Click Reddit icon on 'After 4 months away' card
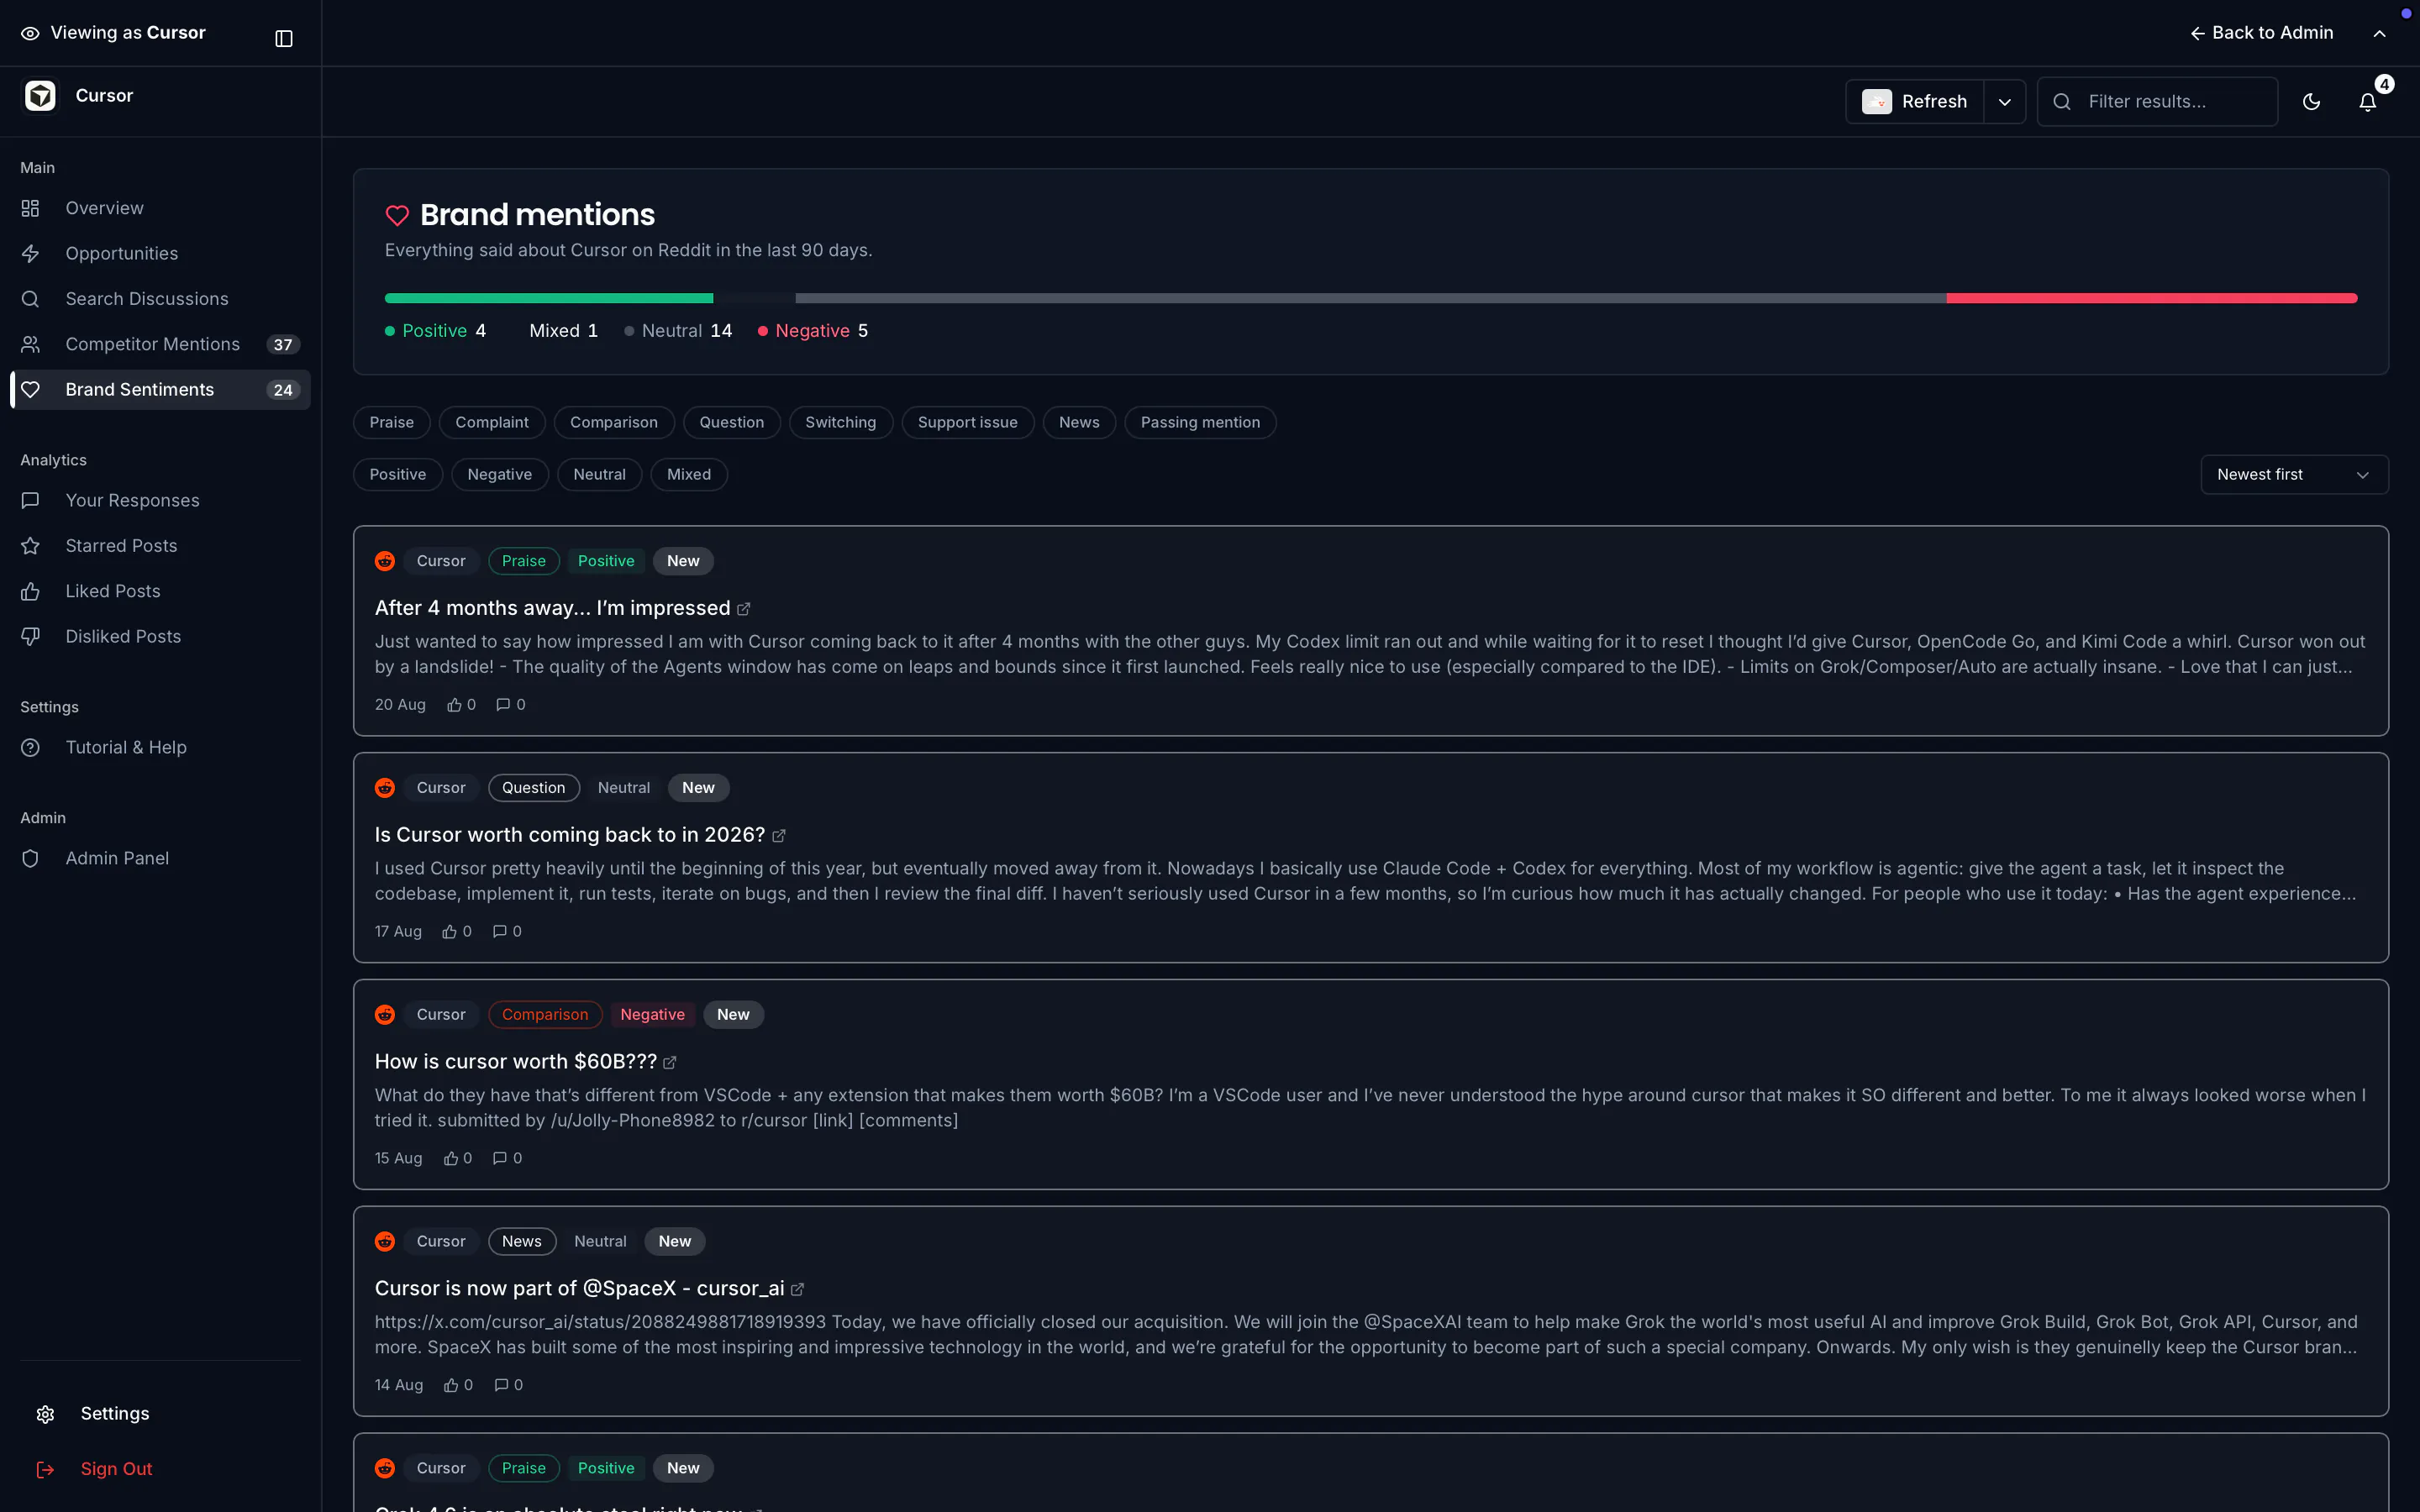The image size is (2420, 1512). [385, 561]
